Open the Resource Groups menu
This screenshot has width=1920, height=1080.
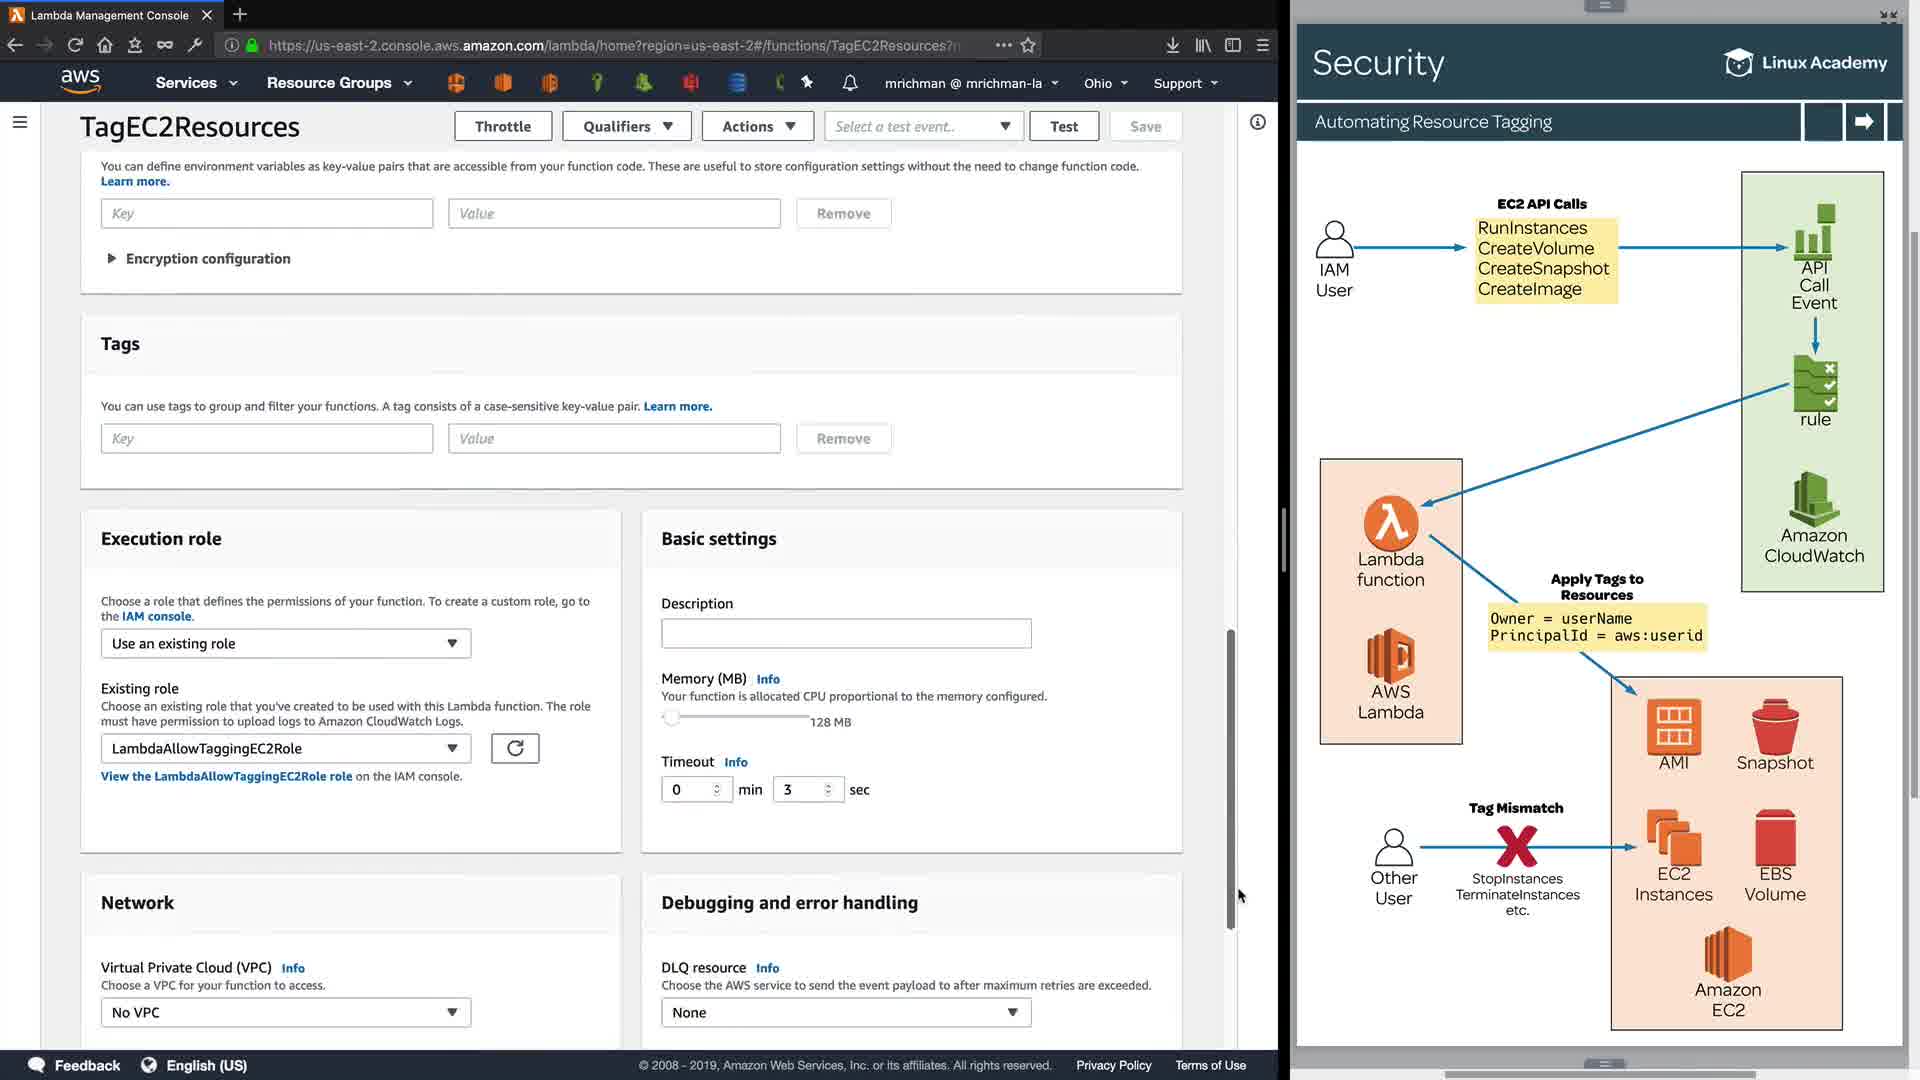[339, 83]
